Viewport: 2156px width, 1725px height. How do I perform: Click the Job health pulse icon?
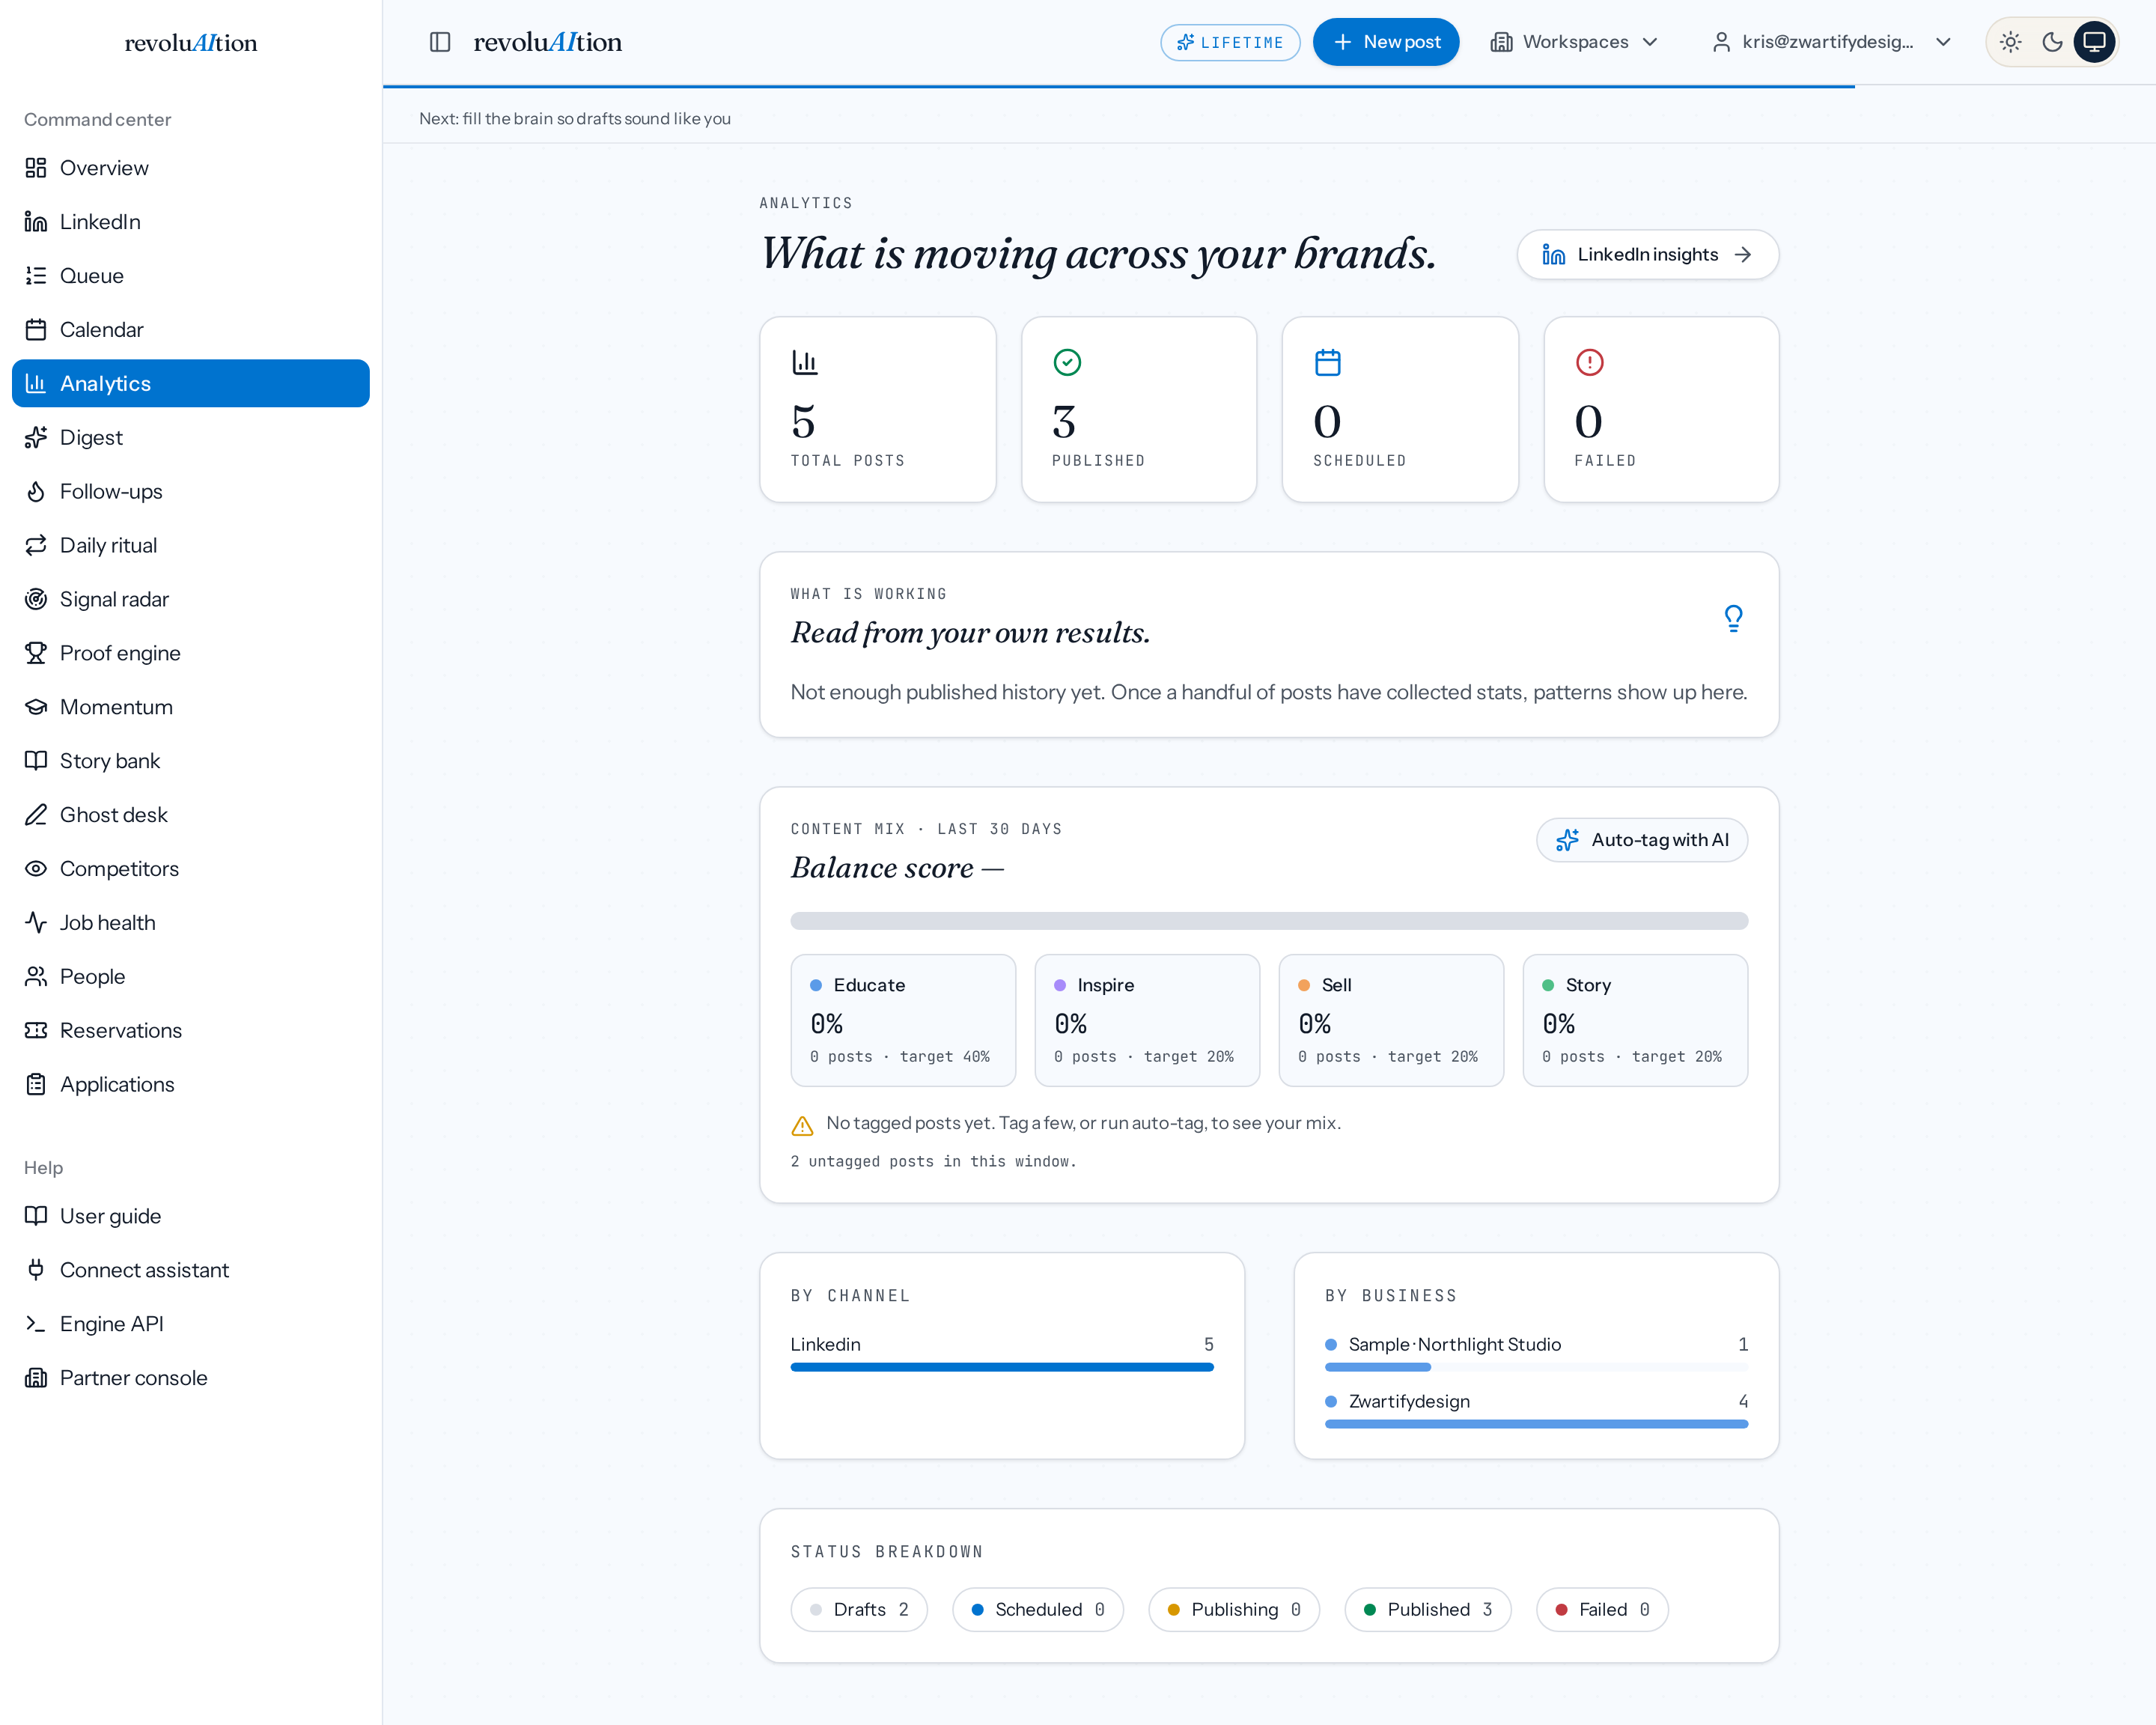pyautogui.click(x=36, y=922)
